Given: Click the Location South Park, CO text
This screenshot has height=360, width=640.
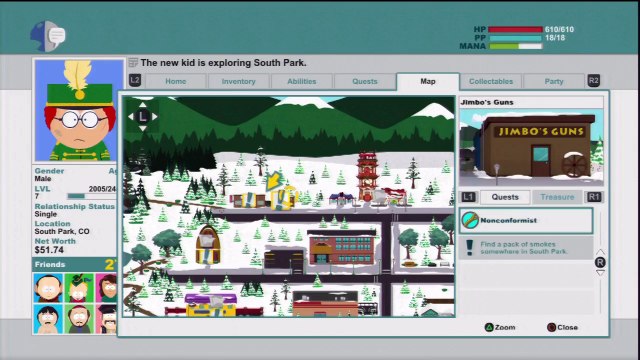Looking at the screenshot, I should [62, 231].
